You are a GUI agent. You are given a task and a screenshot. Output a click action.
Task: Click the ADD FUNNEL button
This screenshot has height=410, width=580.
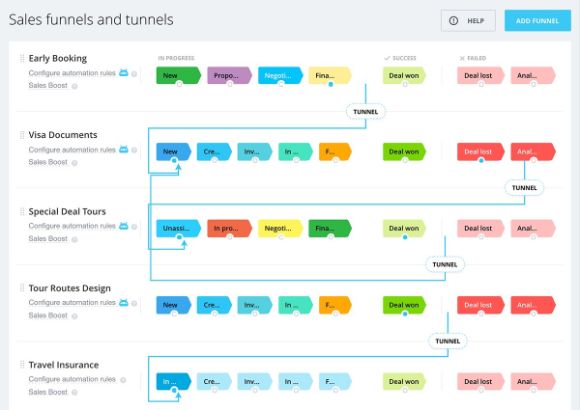(x=537, y=21)
